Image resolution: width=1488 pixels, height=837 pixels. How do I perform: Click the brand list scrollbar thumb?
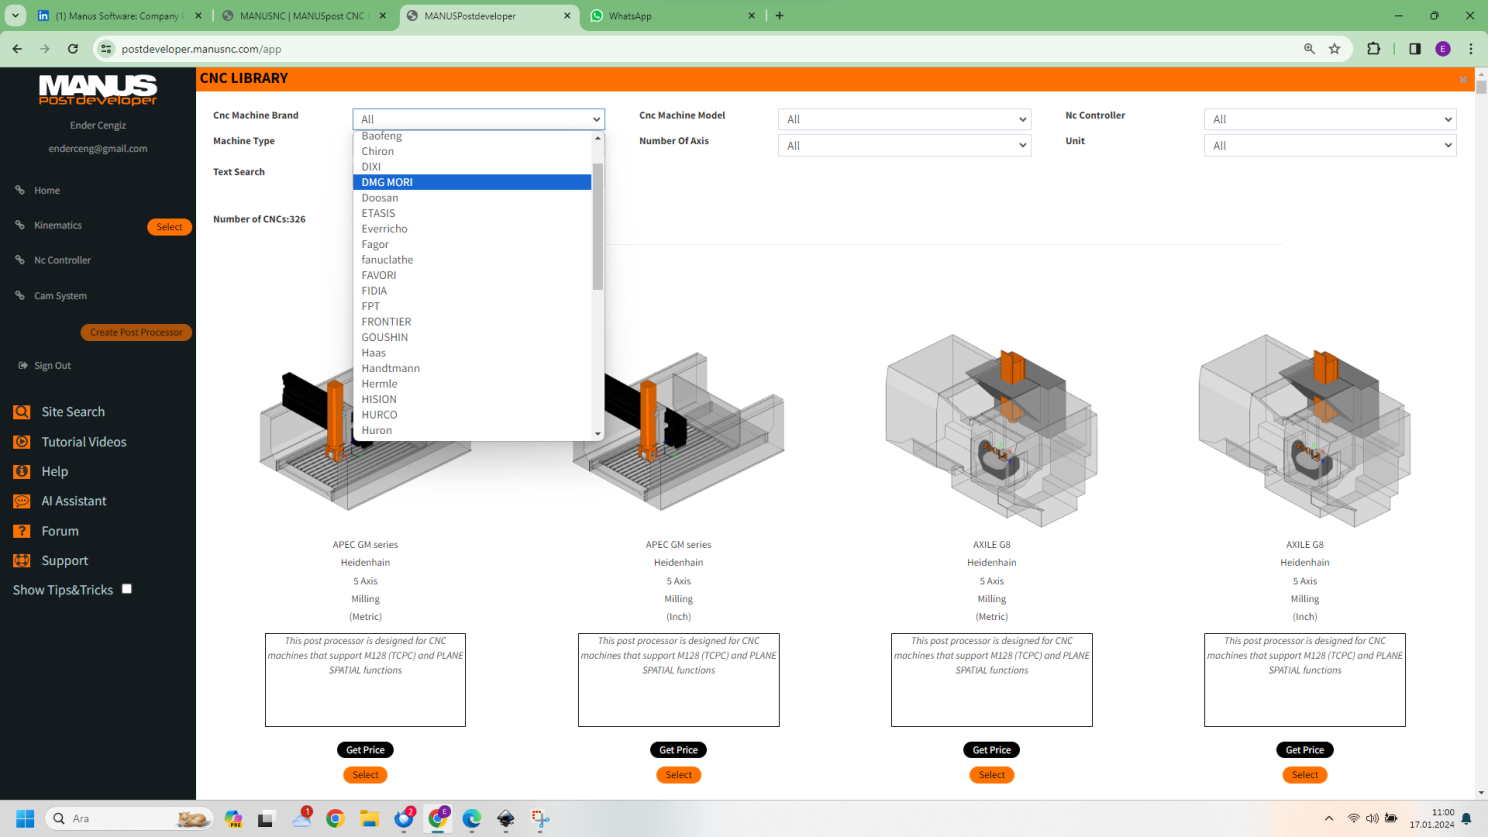598,225
